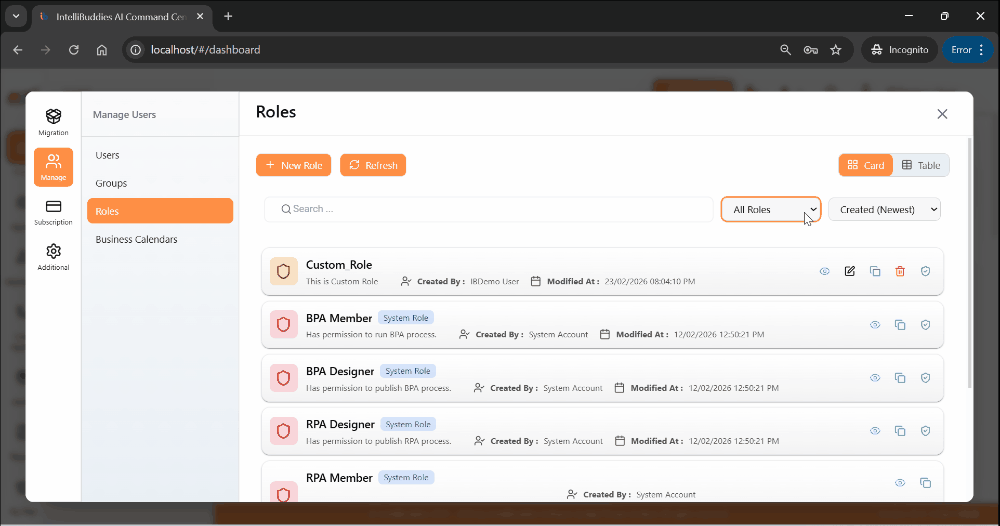Click the New Role button
Screen dimensions: 1000x526
[293, 165]
